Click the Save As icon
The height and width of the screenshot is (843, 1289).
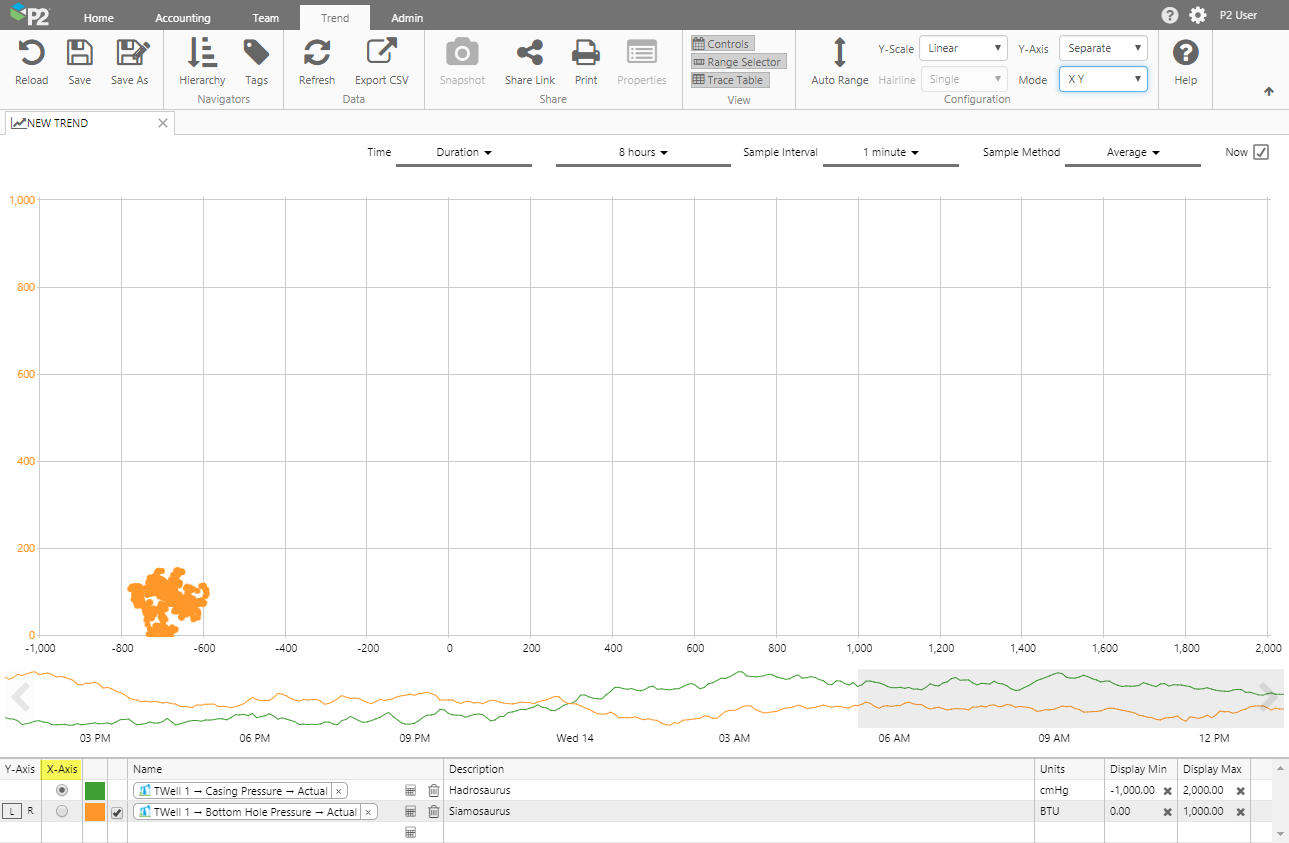(x=129, y=53)
